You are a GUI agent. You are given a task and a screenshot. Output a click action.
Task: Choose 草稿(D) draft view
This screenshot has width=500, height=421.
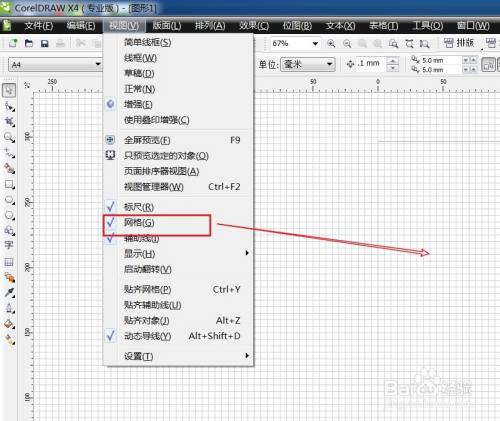(x=178, y=73)
